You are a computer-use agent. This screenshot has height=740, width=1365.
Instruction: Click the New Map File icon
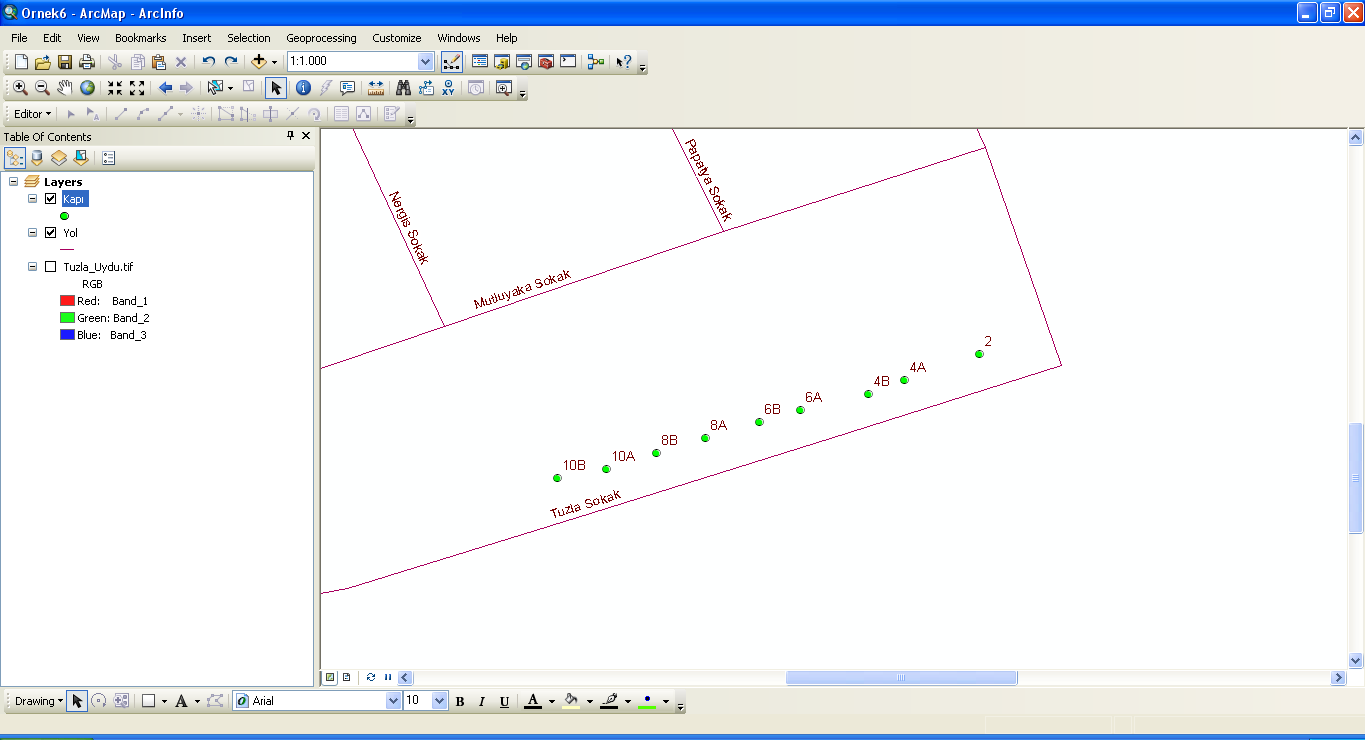[21, 62]
